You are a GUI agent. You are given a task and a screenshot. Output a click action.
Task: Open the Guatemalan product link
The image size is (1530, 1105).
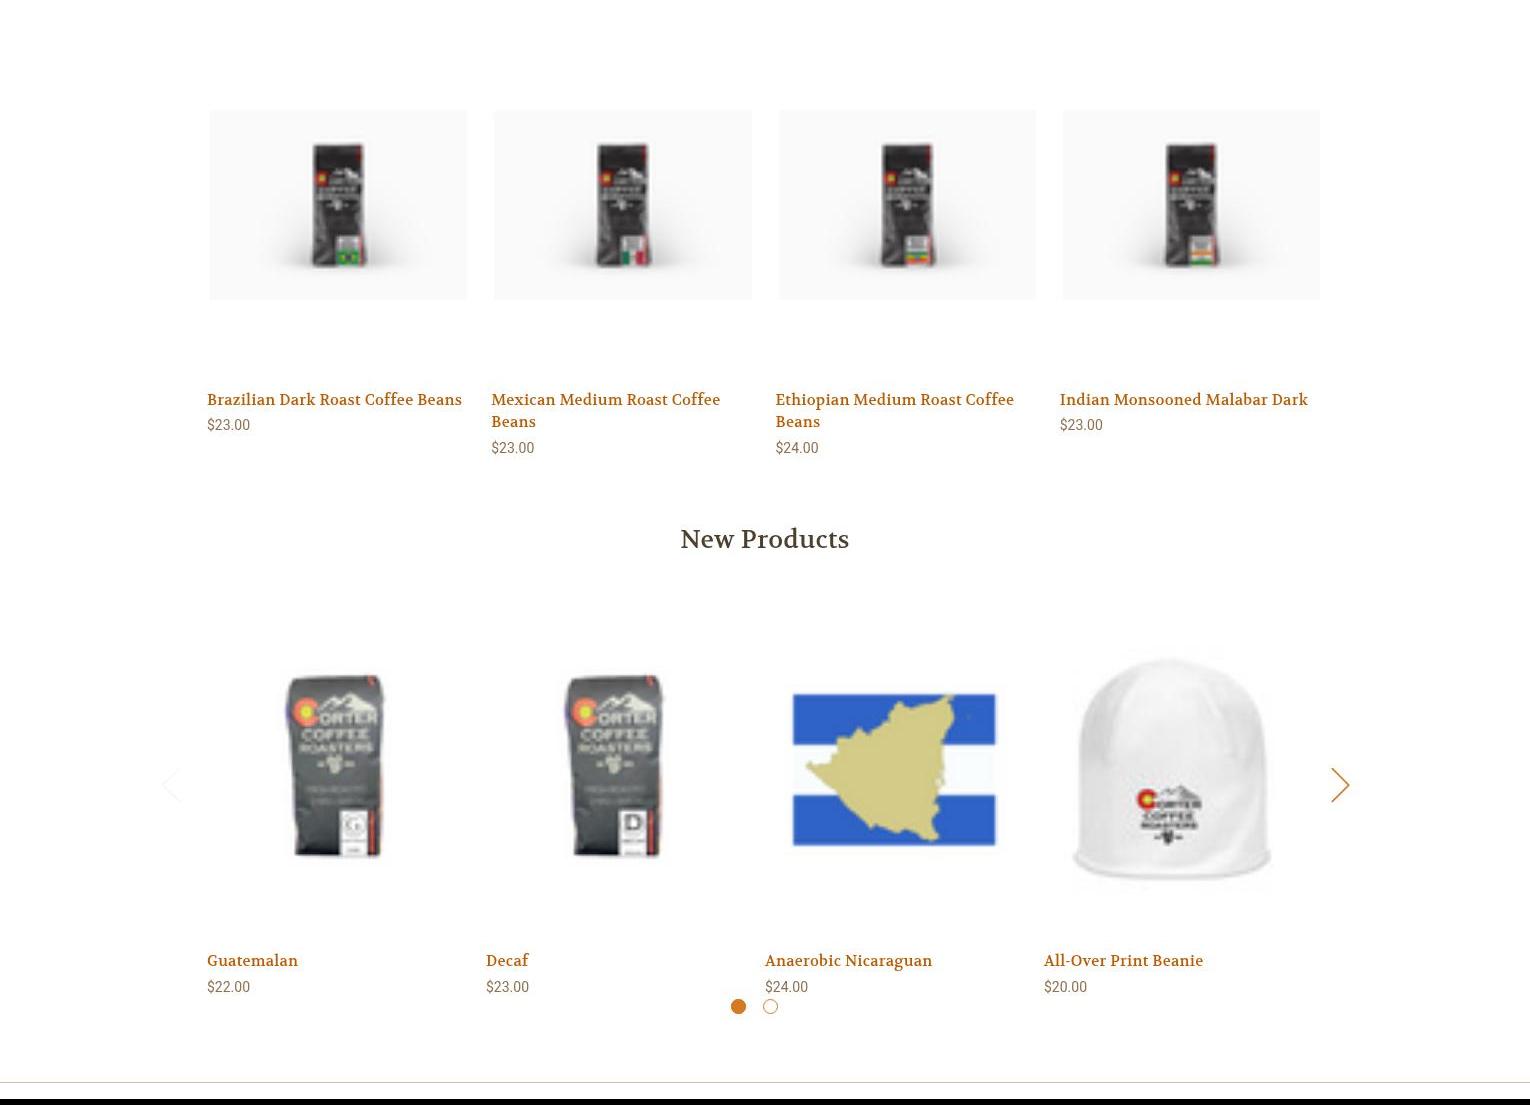click(x=252, y=961)
